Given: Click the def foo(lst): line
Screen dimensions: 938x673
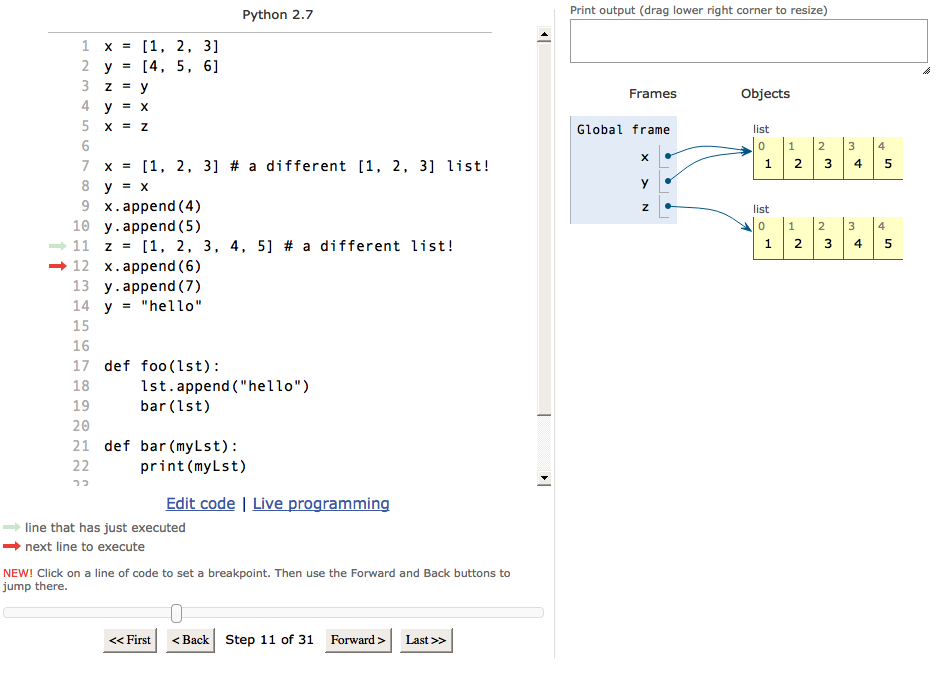Looking at the screenshot, I should coord(162,366).
